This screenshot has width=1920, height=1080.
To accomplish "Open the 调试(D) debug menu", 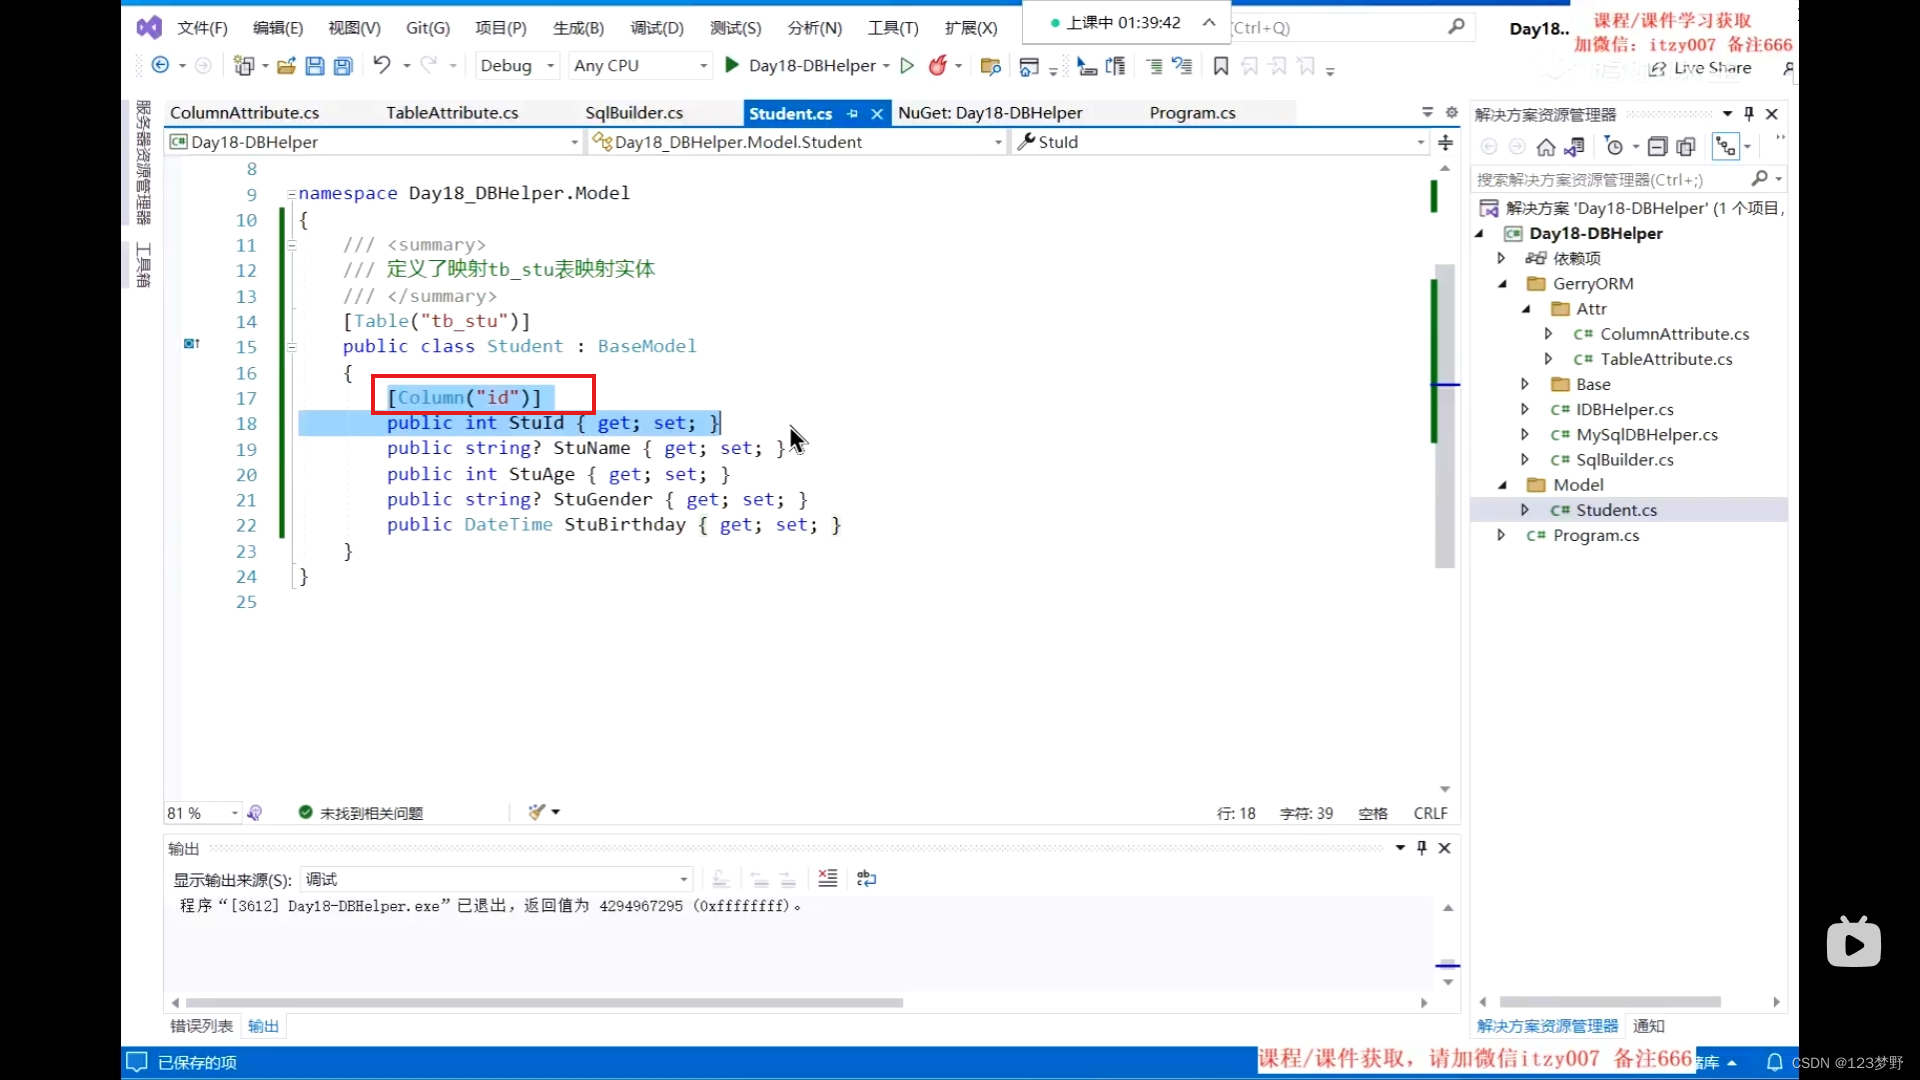I will click(657, 28).
